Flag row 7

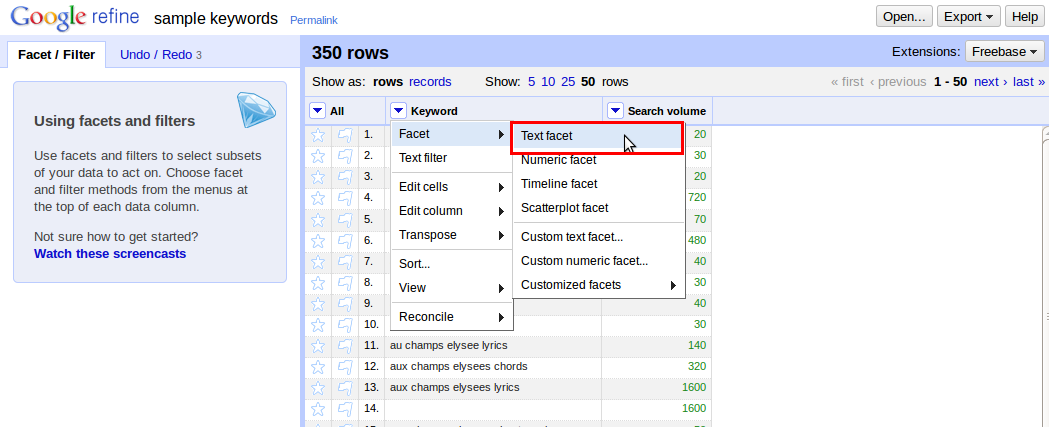(x=345, y=262)
